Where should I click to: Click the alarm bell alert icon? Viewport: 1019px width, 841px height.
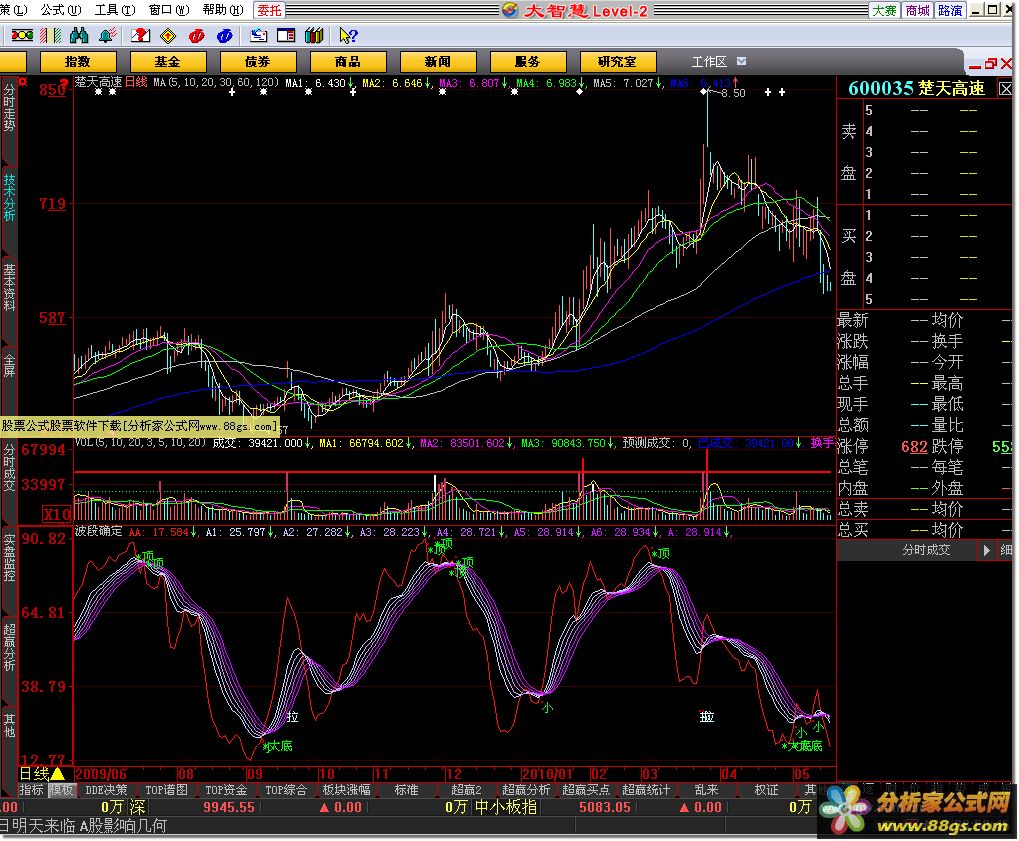pos(108,36)
